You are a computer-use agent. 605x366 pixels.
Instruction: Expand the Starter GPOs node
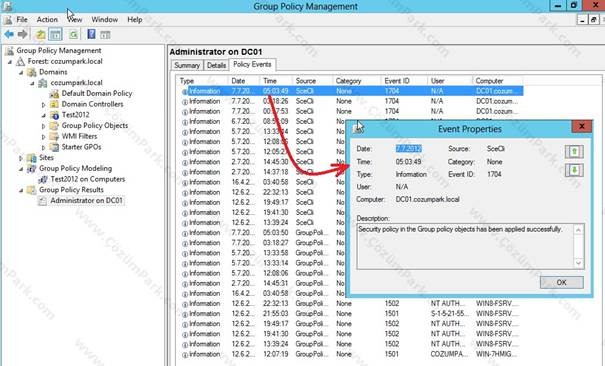pyautogui.click(x=44, y=148)
